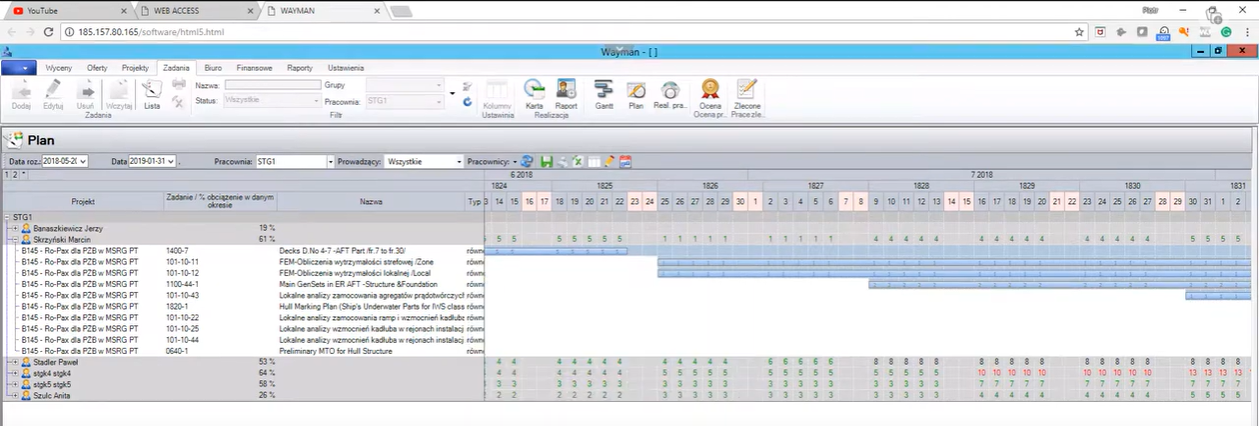Open the Prowadzący dropdown list
Viewport: 1259px width, 426px height.
tap(459, 161)
